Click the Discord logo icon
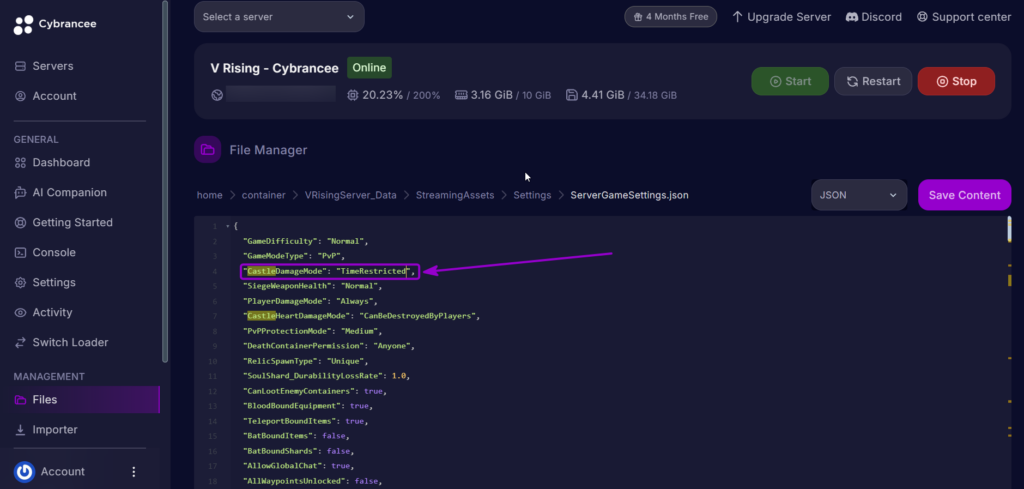The image size is (1024, 489). coord(852,17)
